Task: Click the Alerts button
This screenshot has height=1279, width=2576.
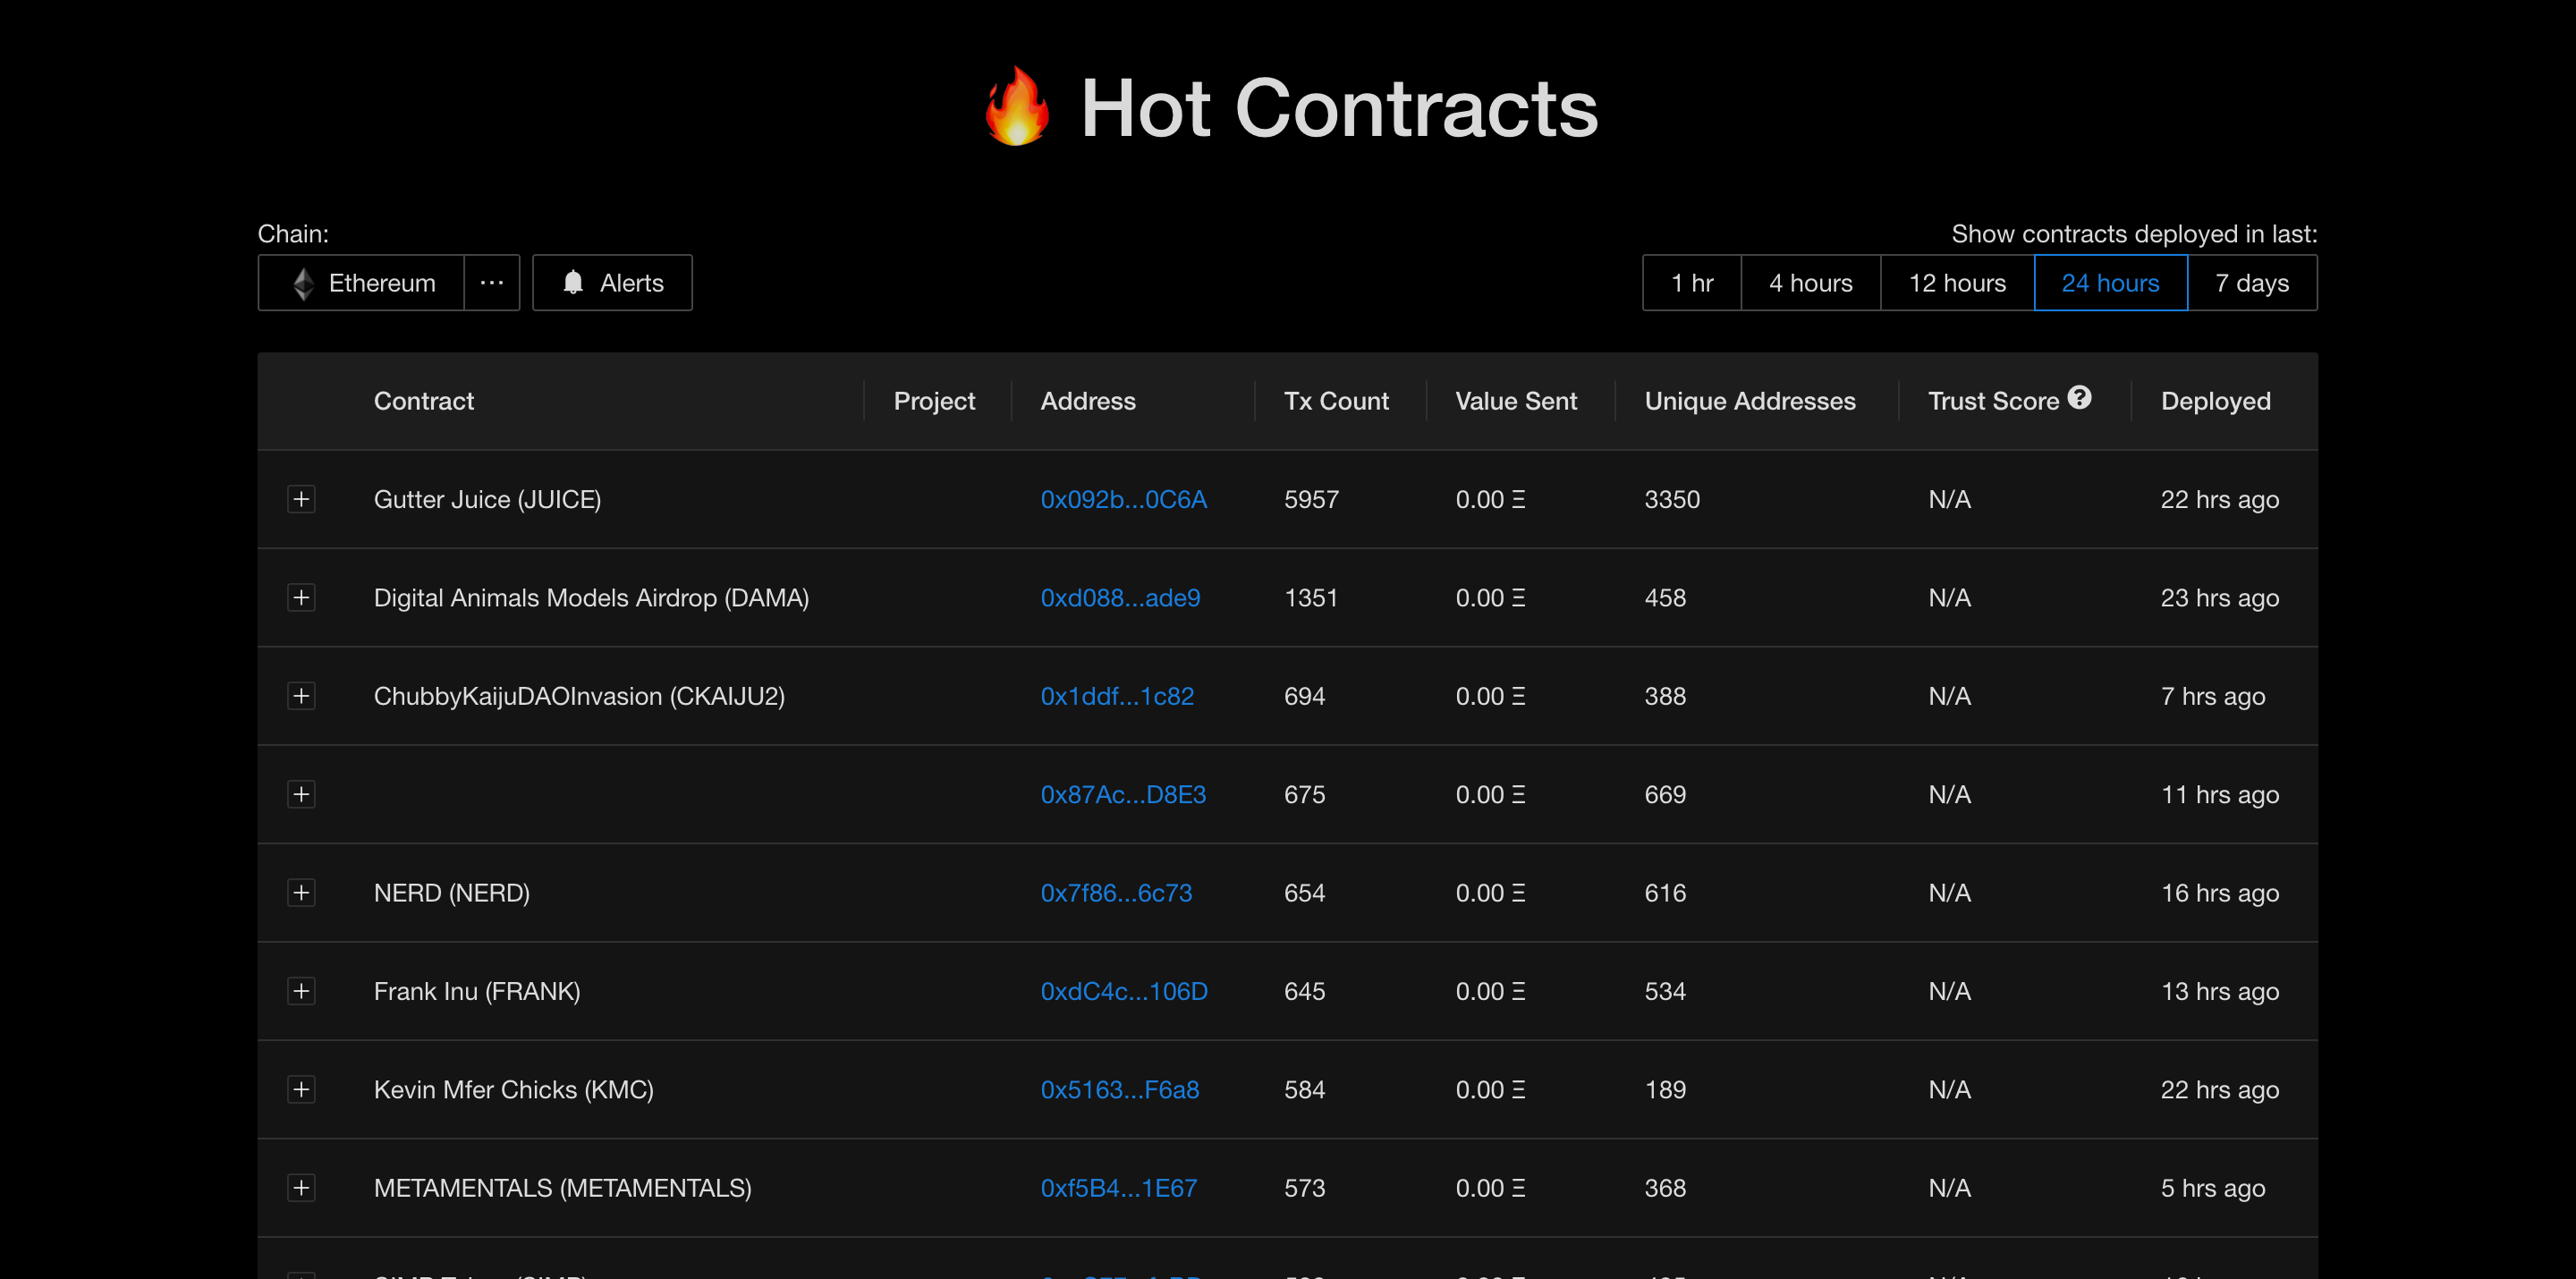Action: click(x=612, y=283)
